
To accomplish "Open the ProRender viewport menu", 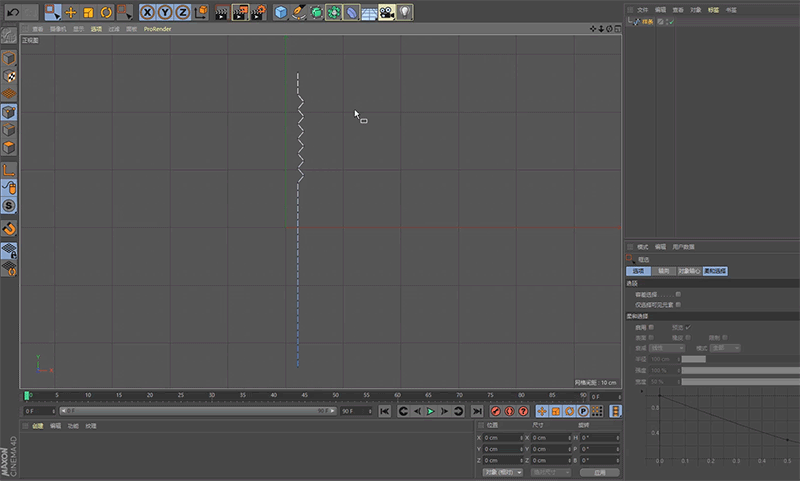I will 157,30.
